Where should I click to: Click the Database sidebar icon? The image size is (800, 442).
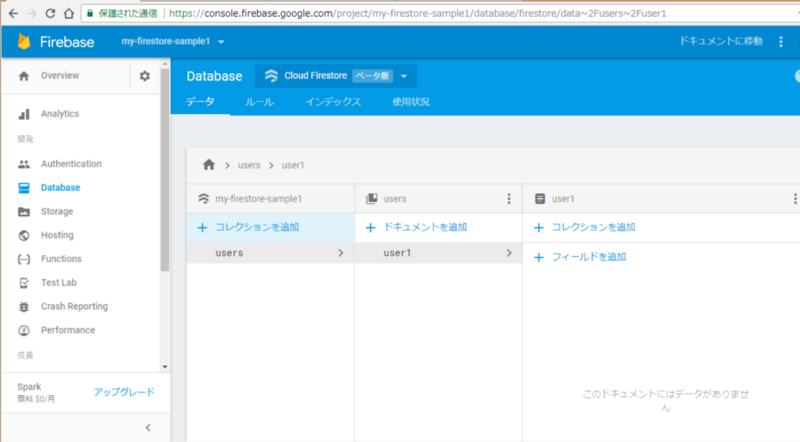coord(23,188)
